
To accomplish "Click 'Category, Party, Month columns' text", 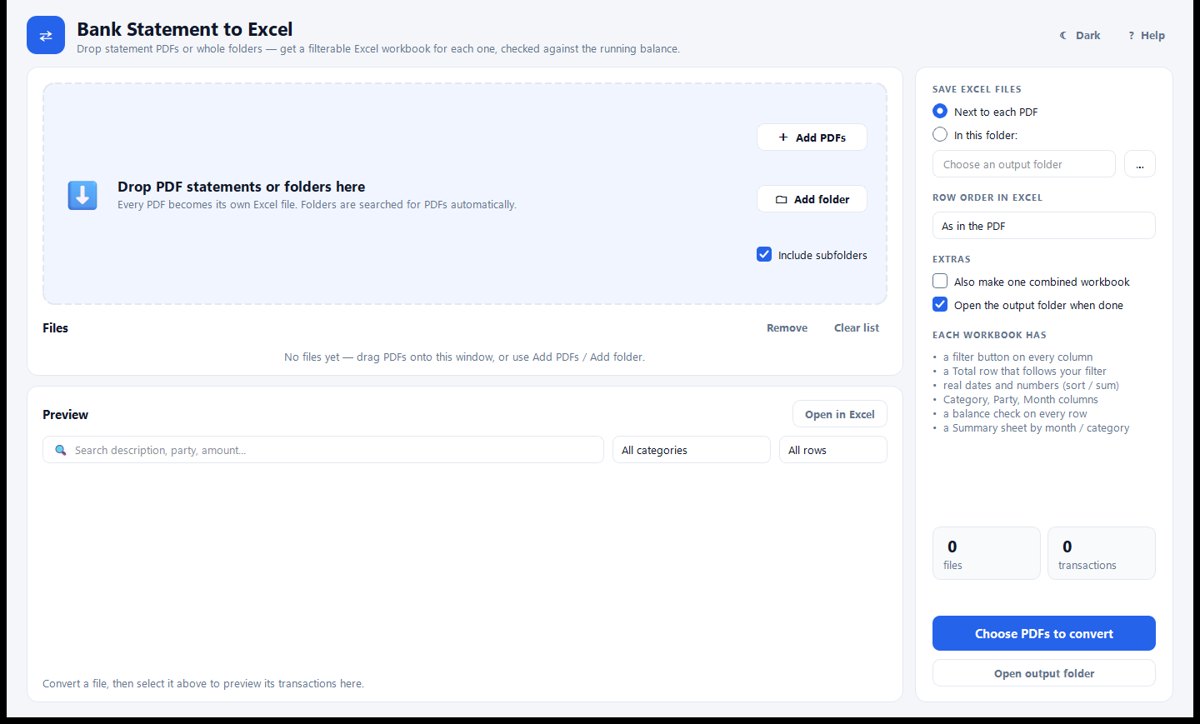I will [x=1021, y=399].
